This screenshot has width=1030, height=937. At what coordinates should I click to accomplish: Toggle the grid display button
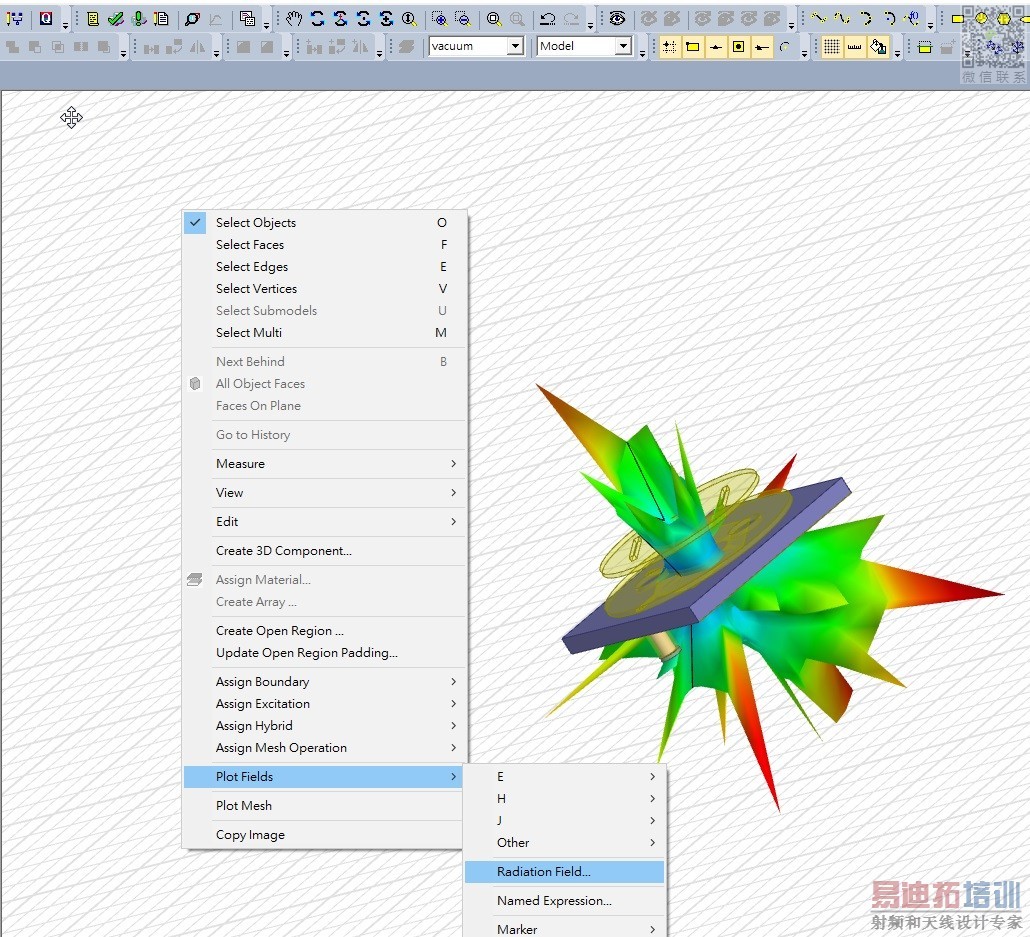832,47
